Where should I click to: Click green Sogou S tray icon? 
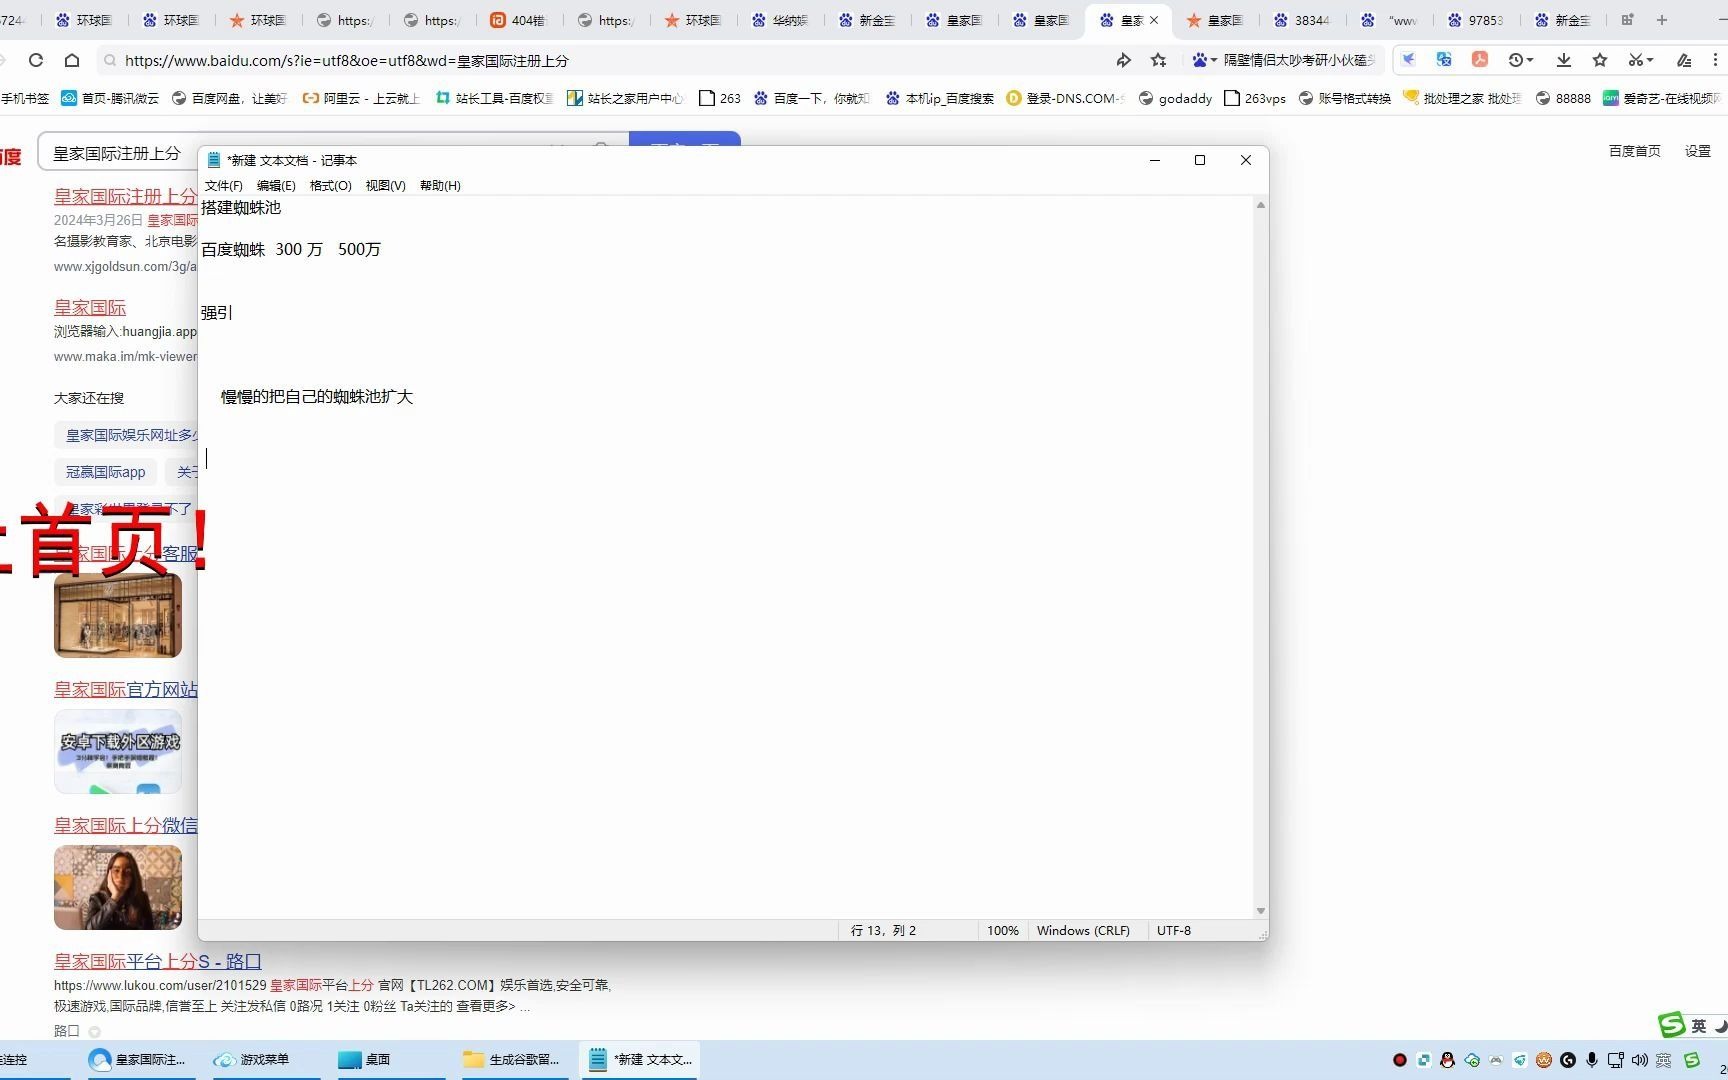coord(1692,1060)
